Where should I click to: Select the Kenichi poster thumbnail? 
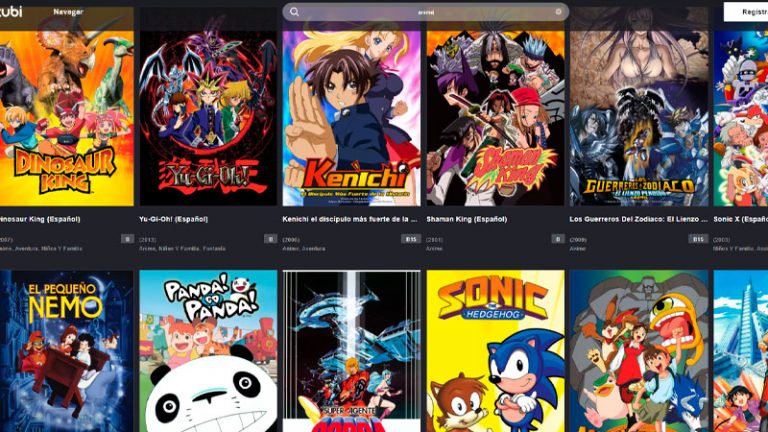coord(351,113)
